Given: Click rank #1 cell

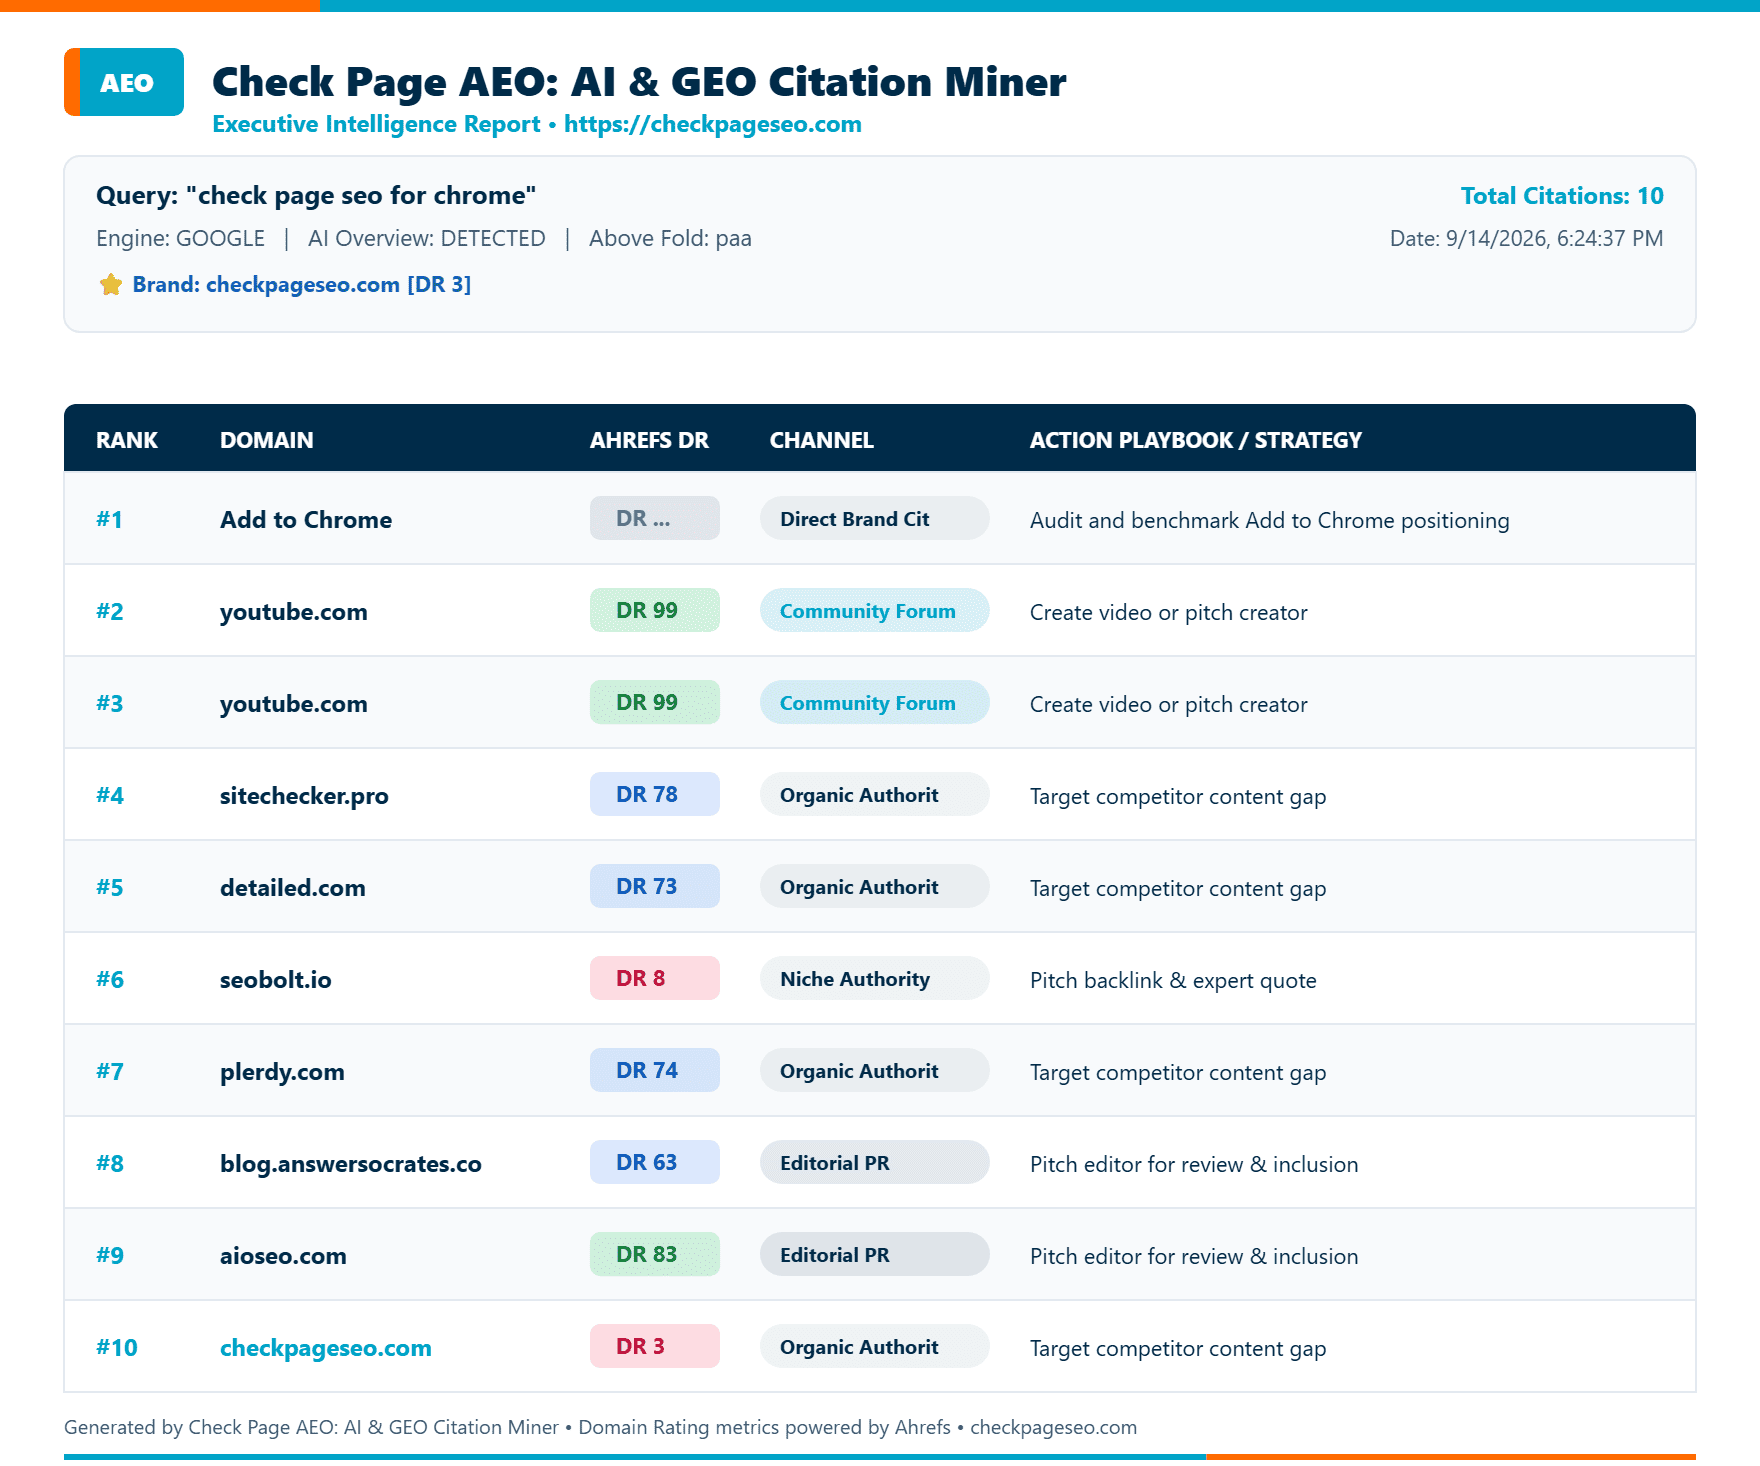Looking at the screenshot, I should (x=109, y=519).
